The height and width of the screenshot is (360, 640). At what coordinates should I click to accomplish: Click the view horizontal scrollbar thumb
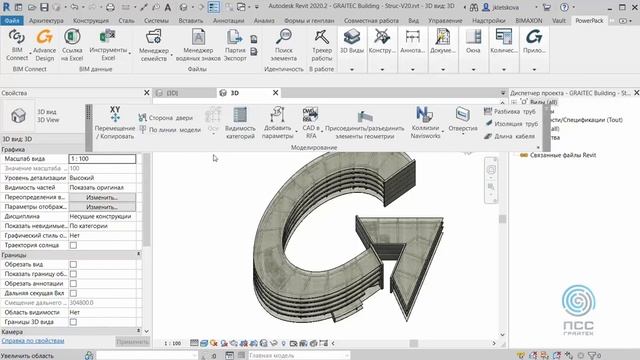(x=413, y=343)
